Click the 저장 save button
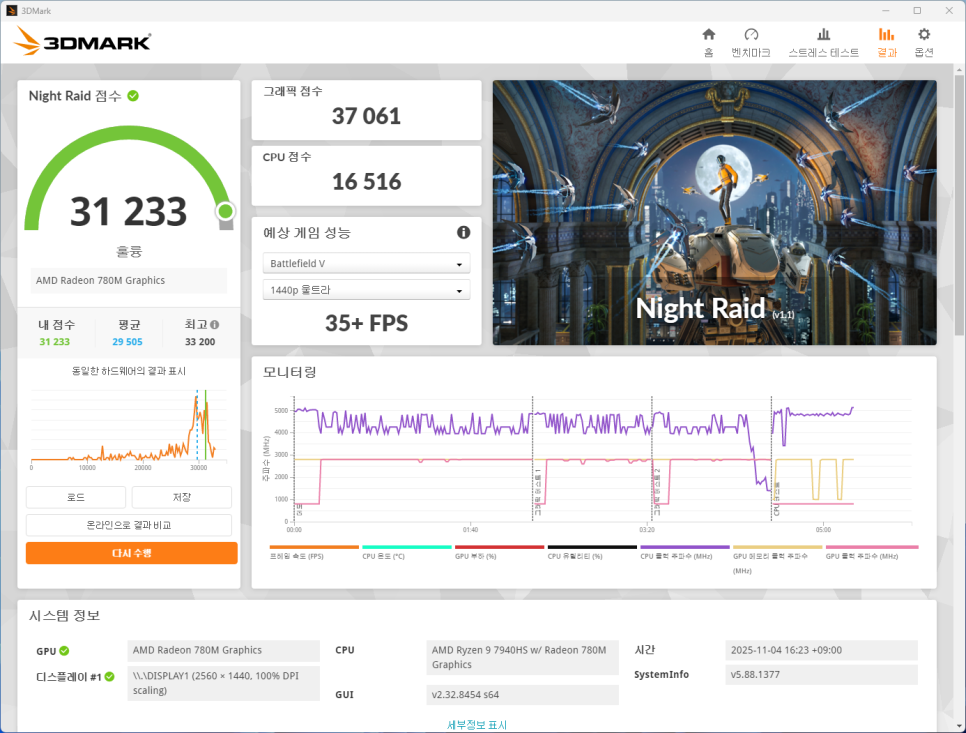Image resolution: width=966 pixels, height=733 pixels. click(181, 497)
